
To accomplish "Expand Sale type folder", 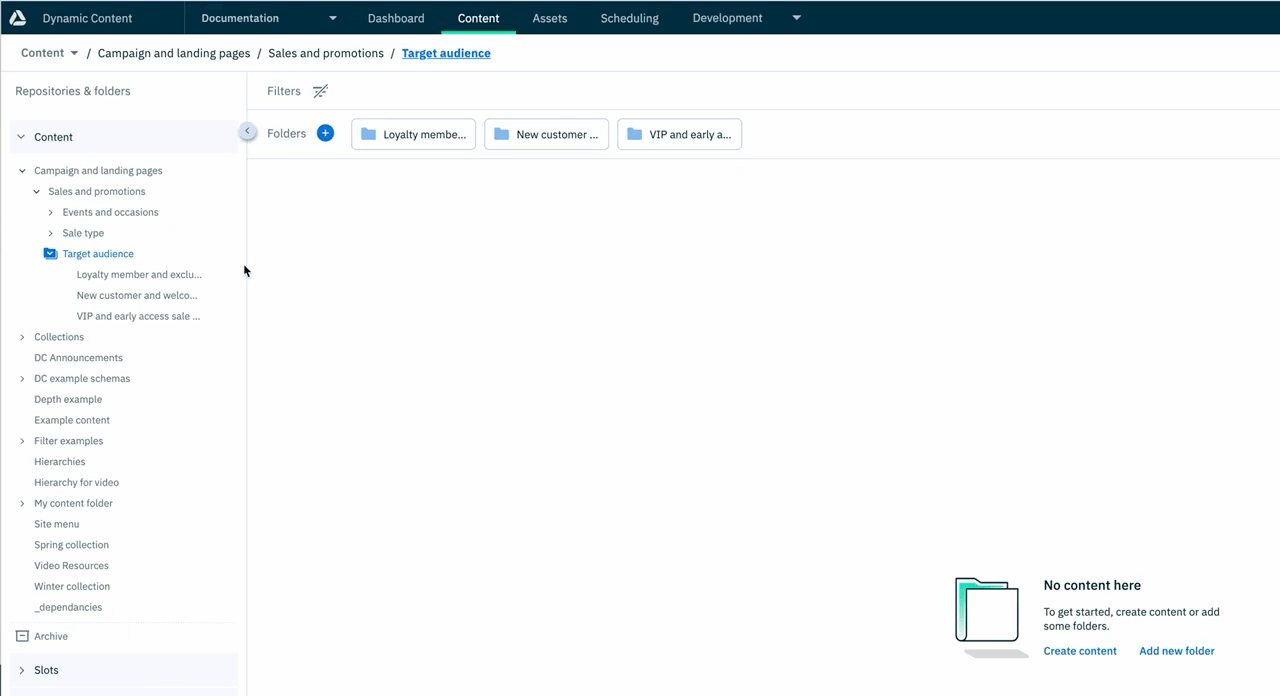I will 51,233.
